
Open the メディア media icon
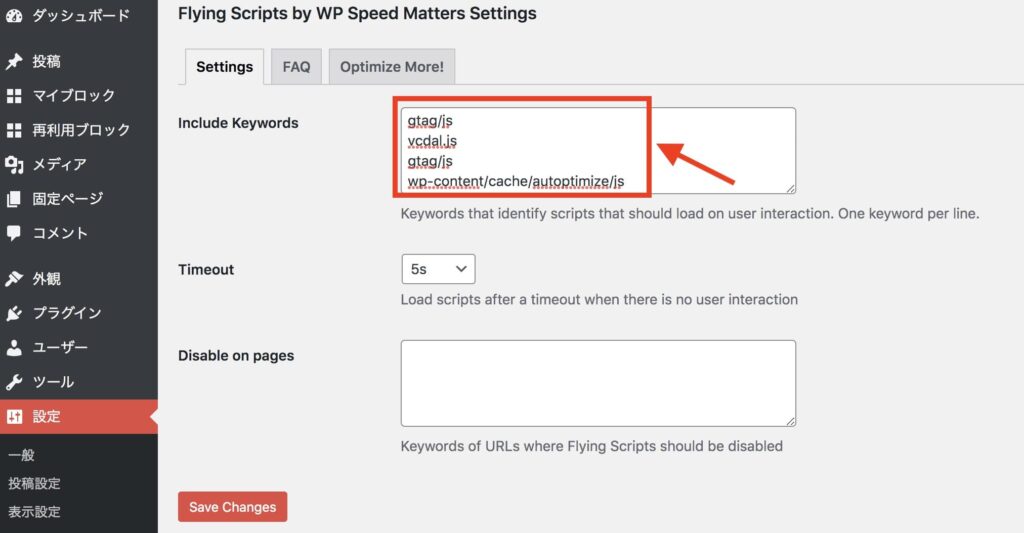(x=14, y=165)
